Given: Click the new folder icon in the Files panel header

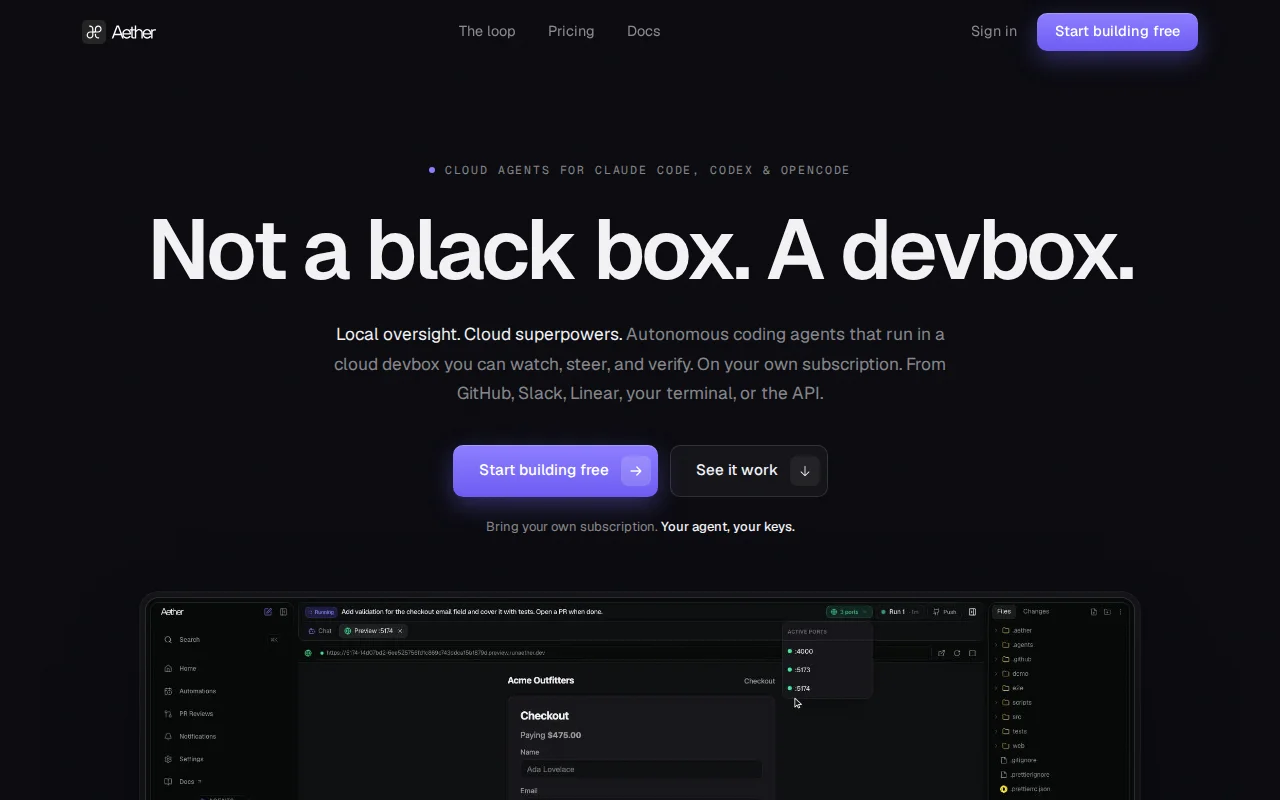Looking at the screenshot, I should click(1107, 612).
